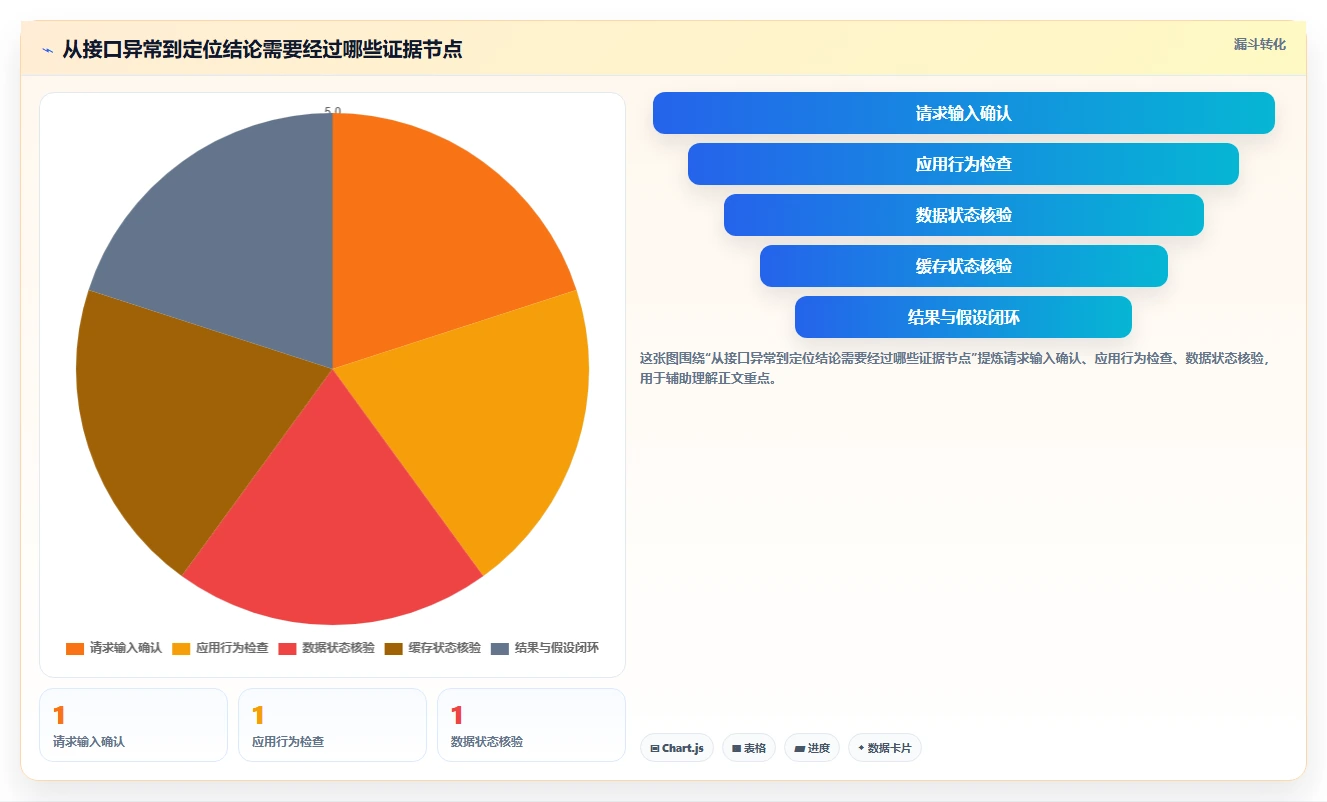Click the lightning icon beside the title
This screenshot has width=1327, height=802.
(x=47, y=49)
